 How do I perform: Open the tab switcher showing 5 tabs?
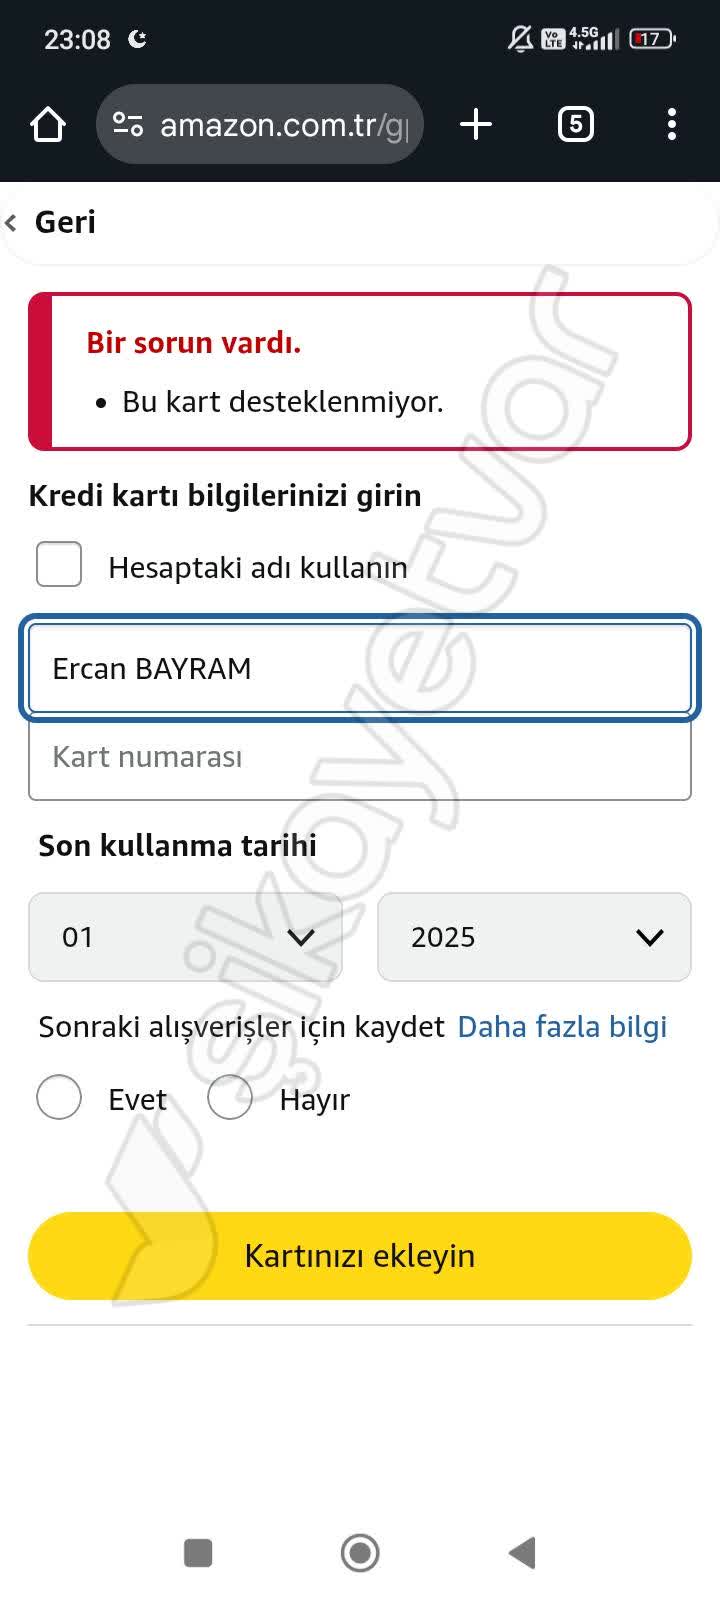pos(575,124)
